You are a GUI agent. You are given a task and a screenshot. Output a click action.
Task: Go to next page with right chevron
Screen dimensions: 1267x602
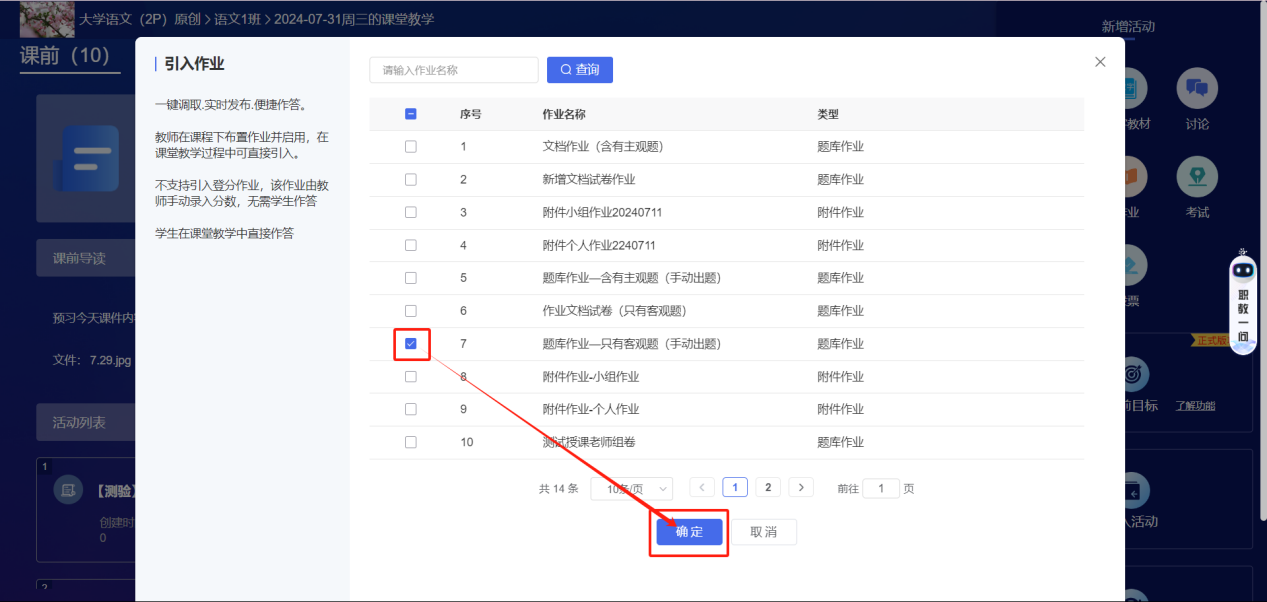click(800, 487)
